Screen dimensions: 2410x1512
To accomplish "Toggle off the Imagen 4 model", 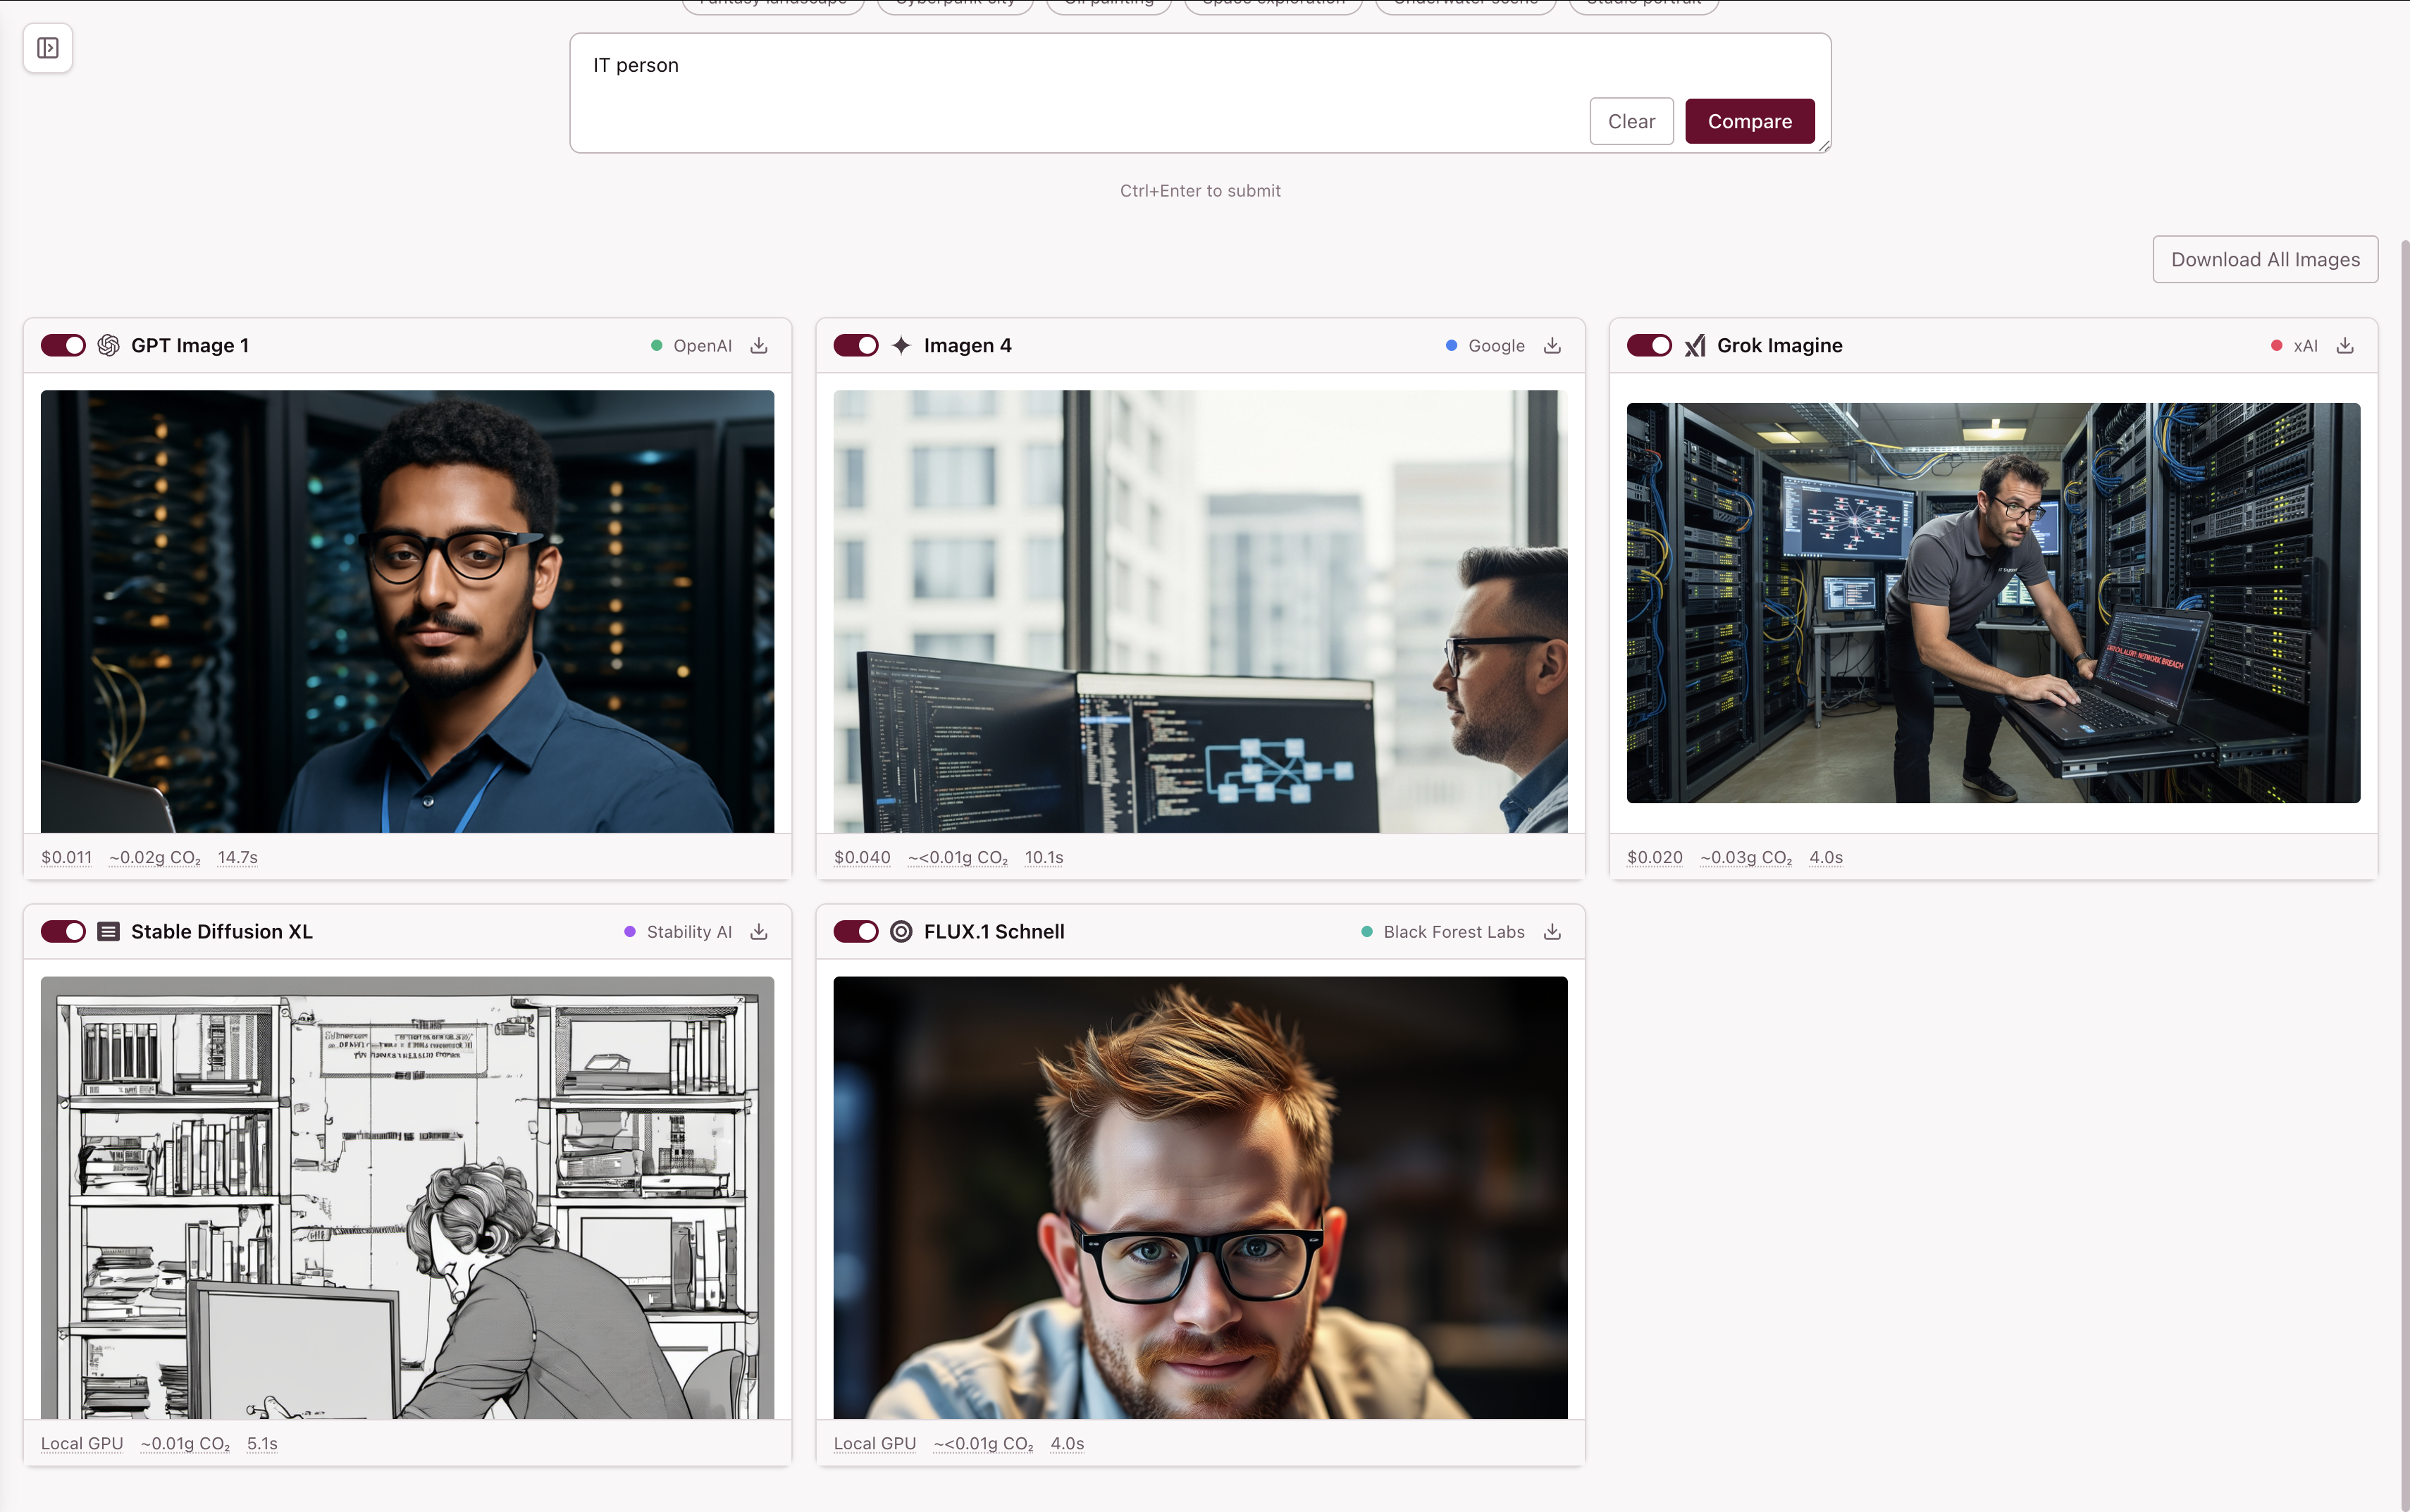I will point(856,344).
